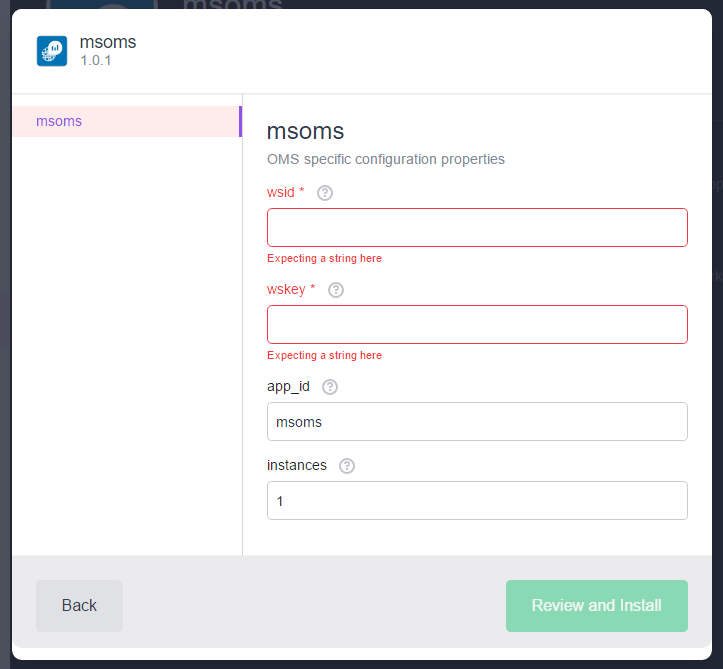The image size is (723, 669).
Task: Click the msoms package icon in header
Action: point(52,51)
